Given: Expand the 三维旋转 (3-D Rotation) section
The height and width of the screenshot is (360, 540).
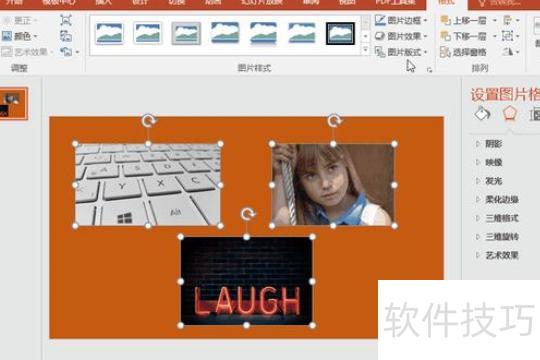Looking at the screenshot, I should (x=497, y=237).
